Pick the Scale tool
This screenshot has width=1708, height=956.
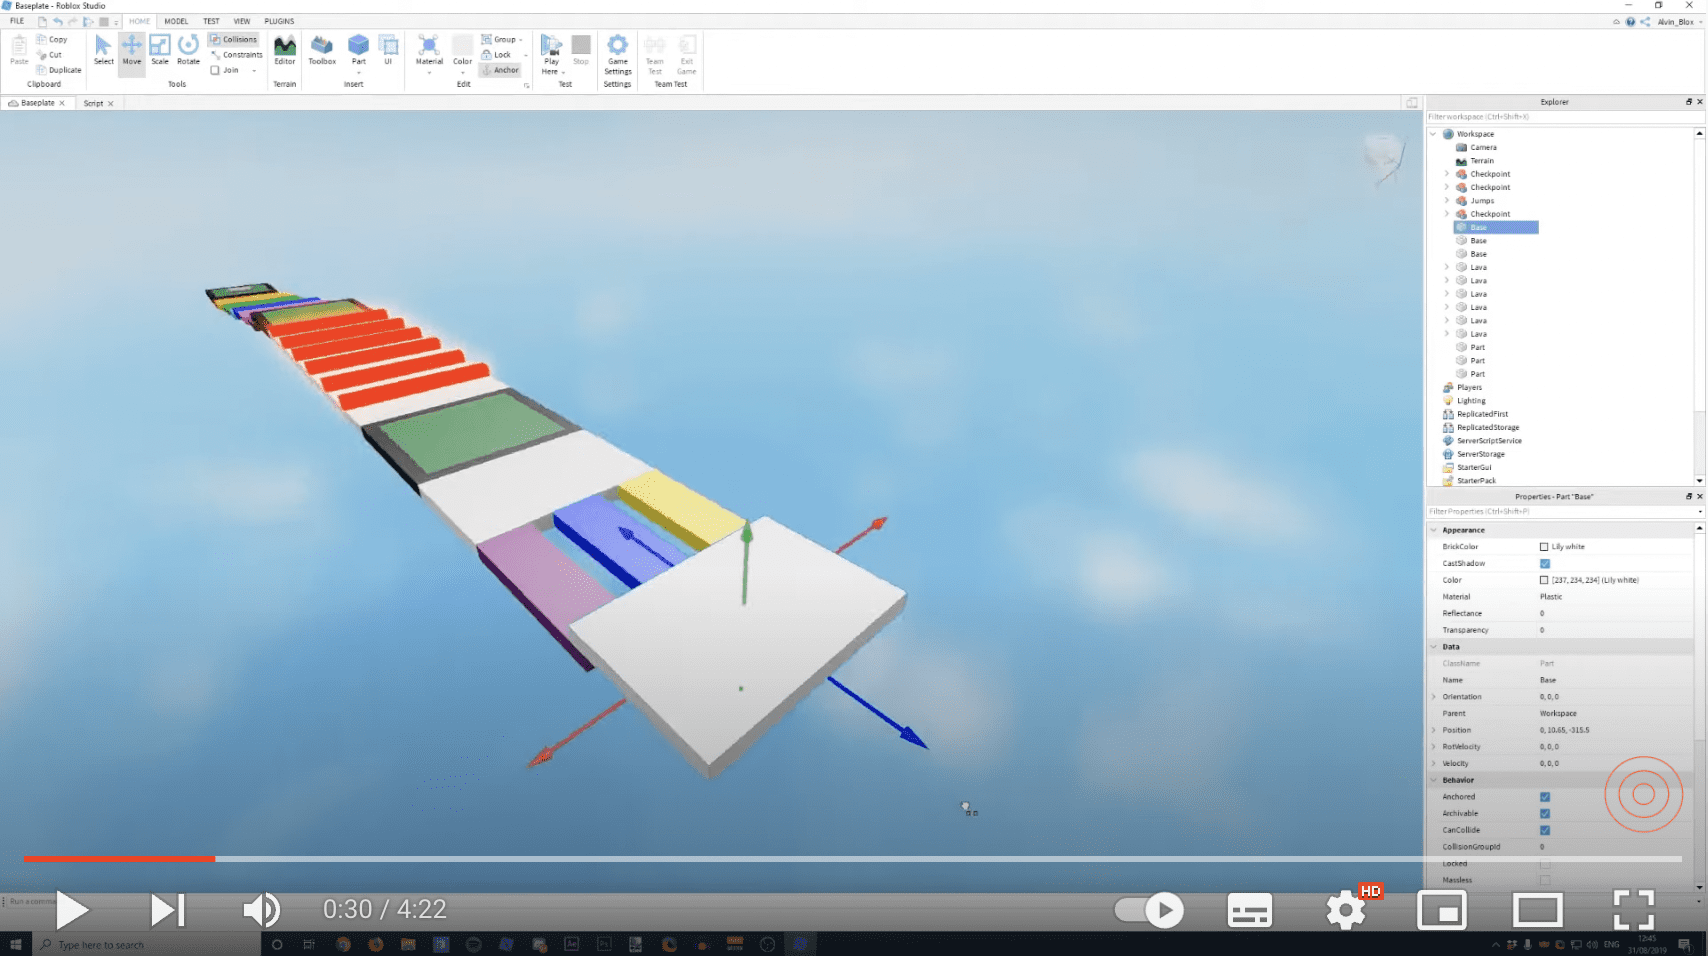[x=160, y=50]
